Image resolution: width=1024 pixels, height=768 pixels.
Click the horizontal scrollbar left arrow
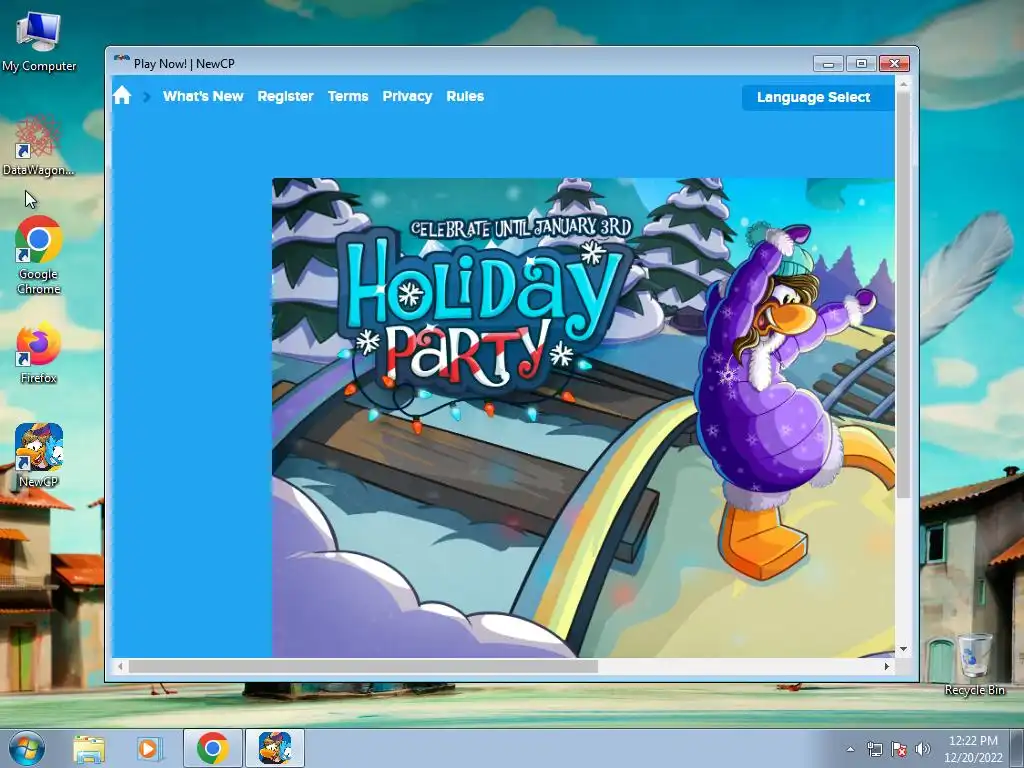pos(120,666)
